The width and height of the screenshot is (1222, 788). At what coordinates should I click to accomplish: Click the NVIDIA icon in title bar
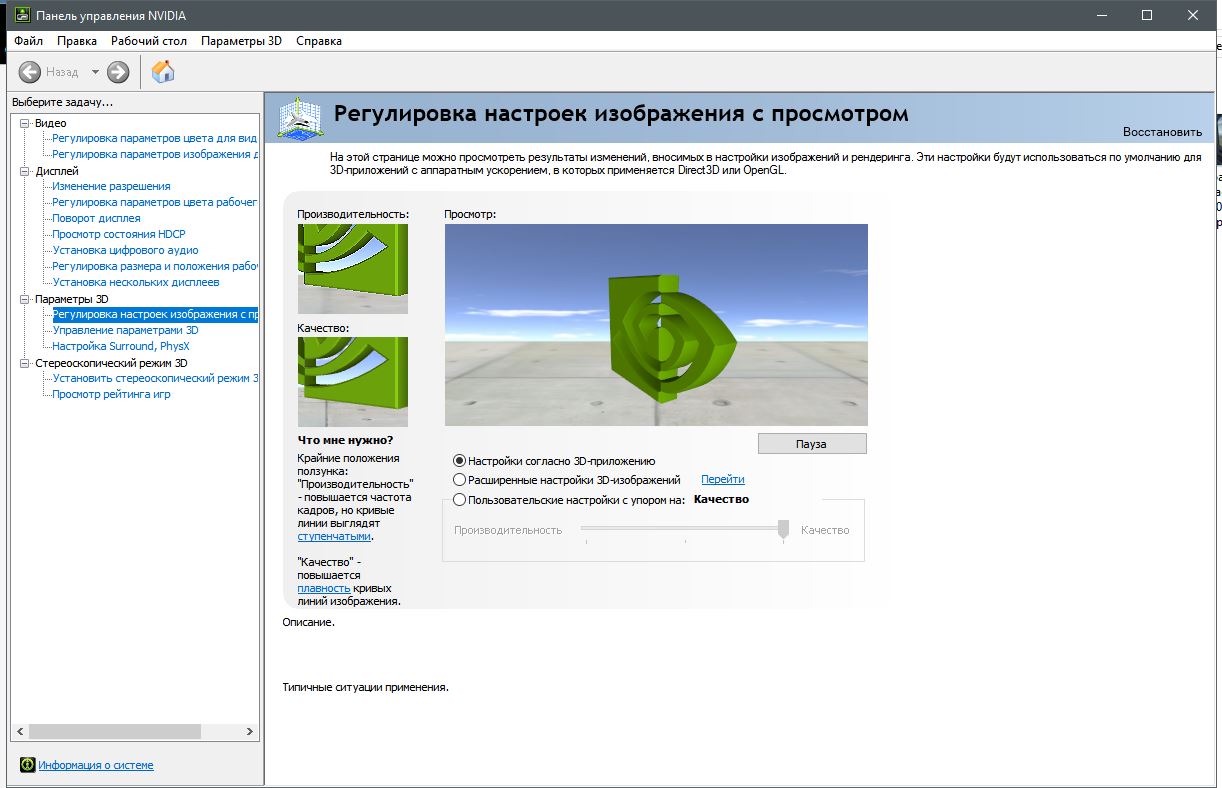point(22,15)
